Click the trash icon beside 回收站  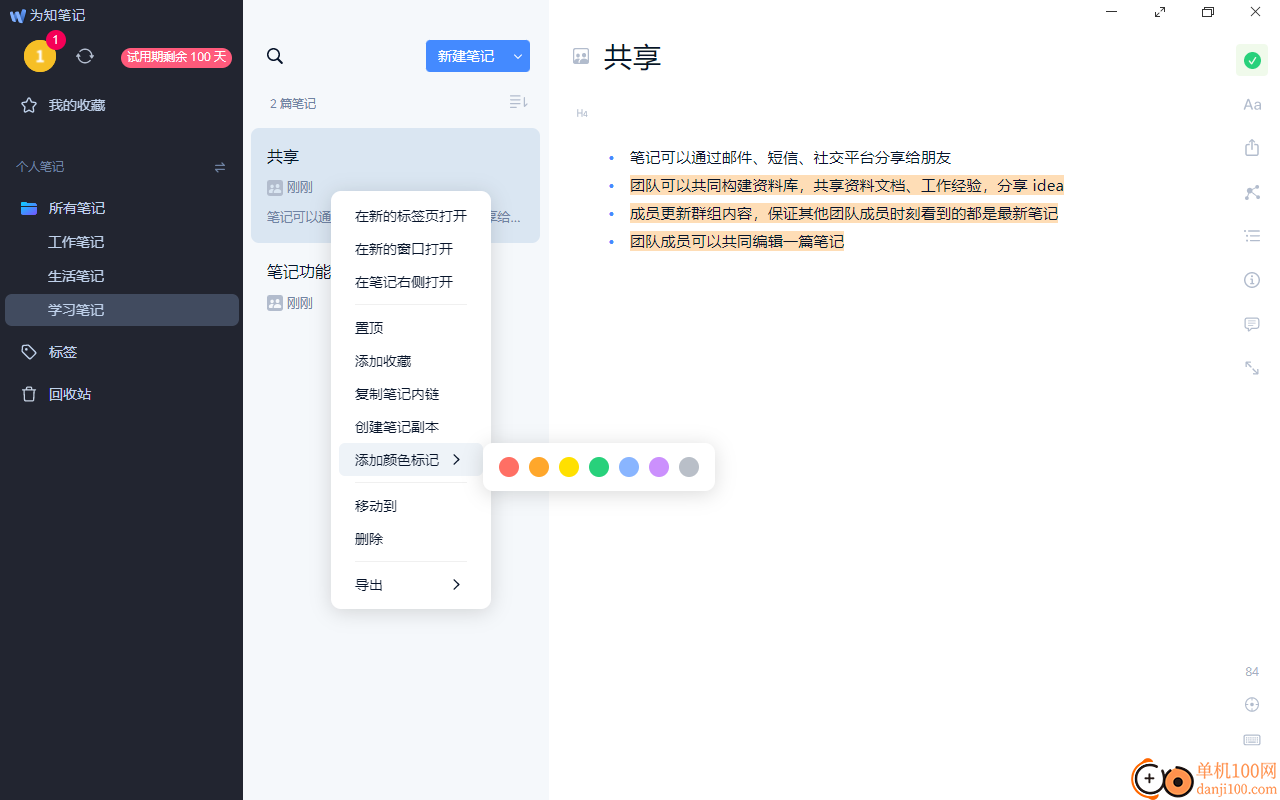[29, 394]
